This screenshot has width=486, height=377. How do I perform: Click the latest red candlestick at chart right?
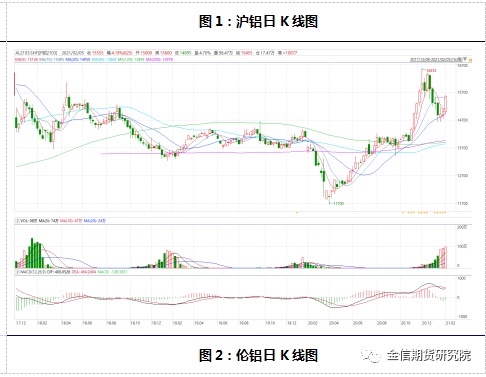[x=446, y=104]
